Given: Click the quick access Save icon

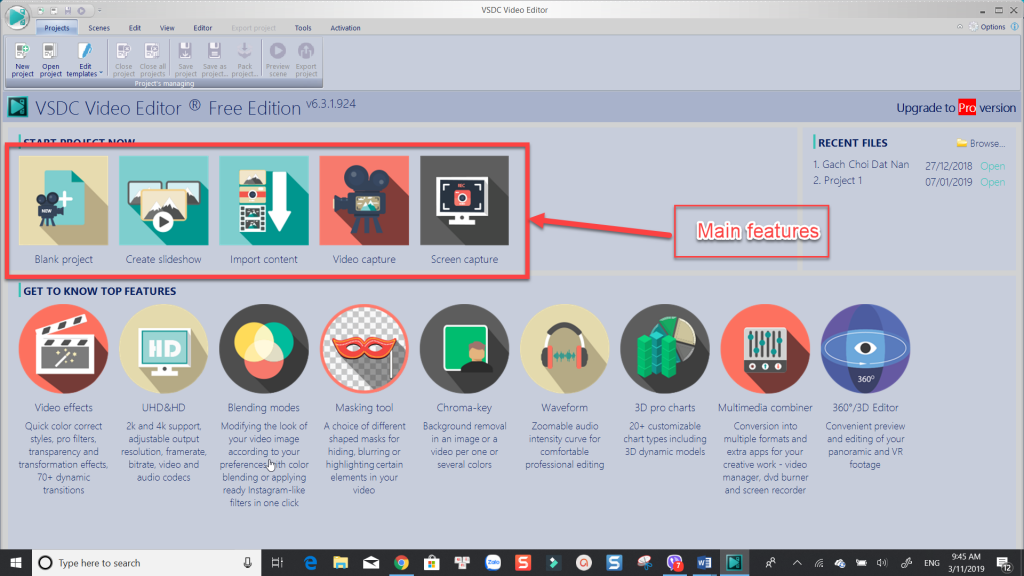Looking at the screenshot, I should coord(67,10).
